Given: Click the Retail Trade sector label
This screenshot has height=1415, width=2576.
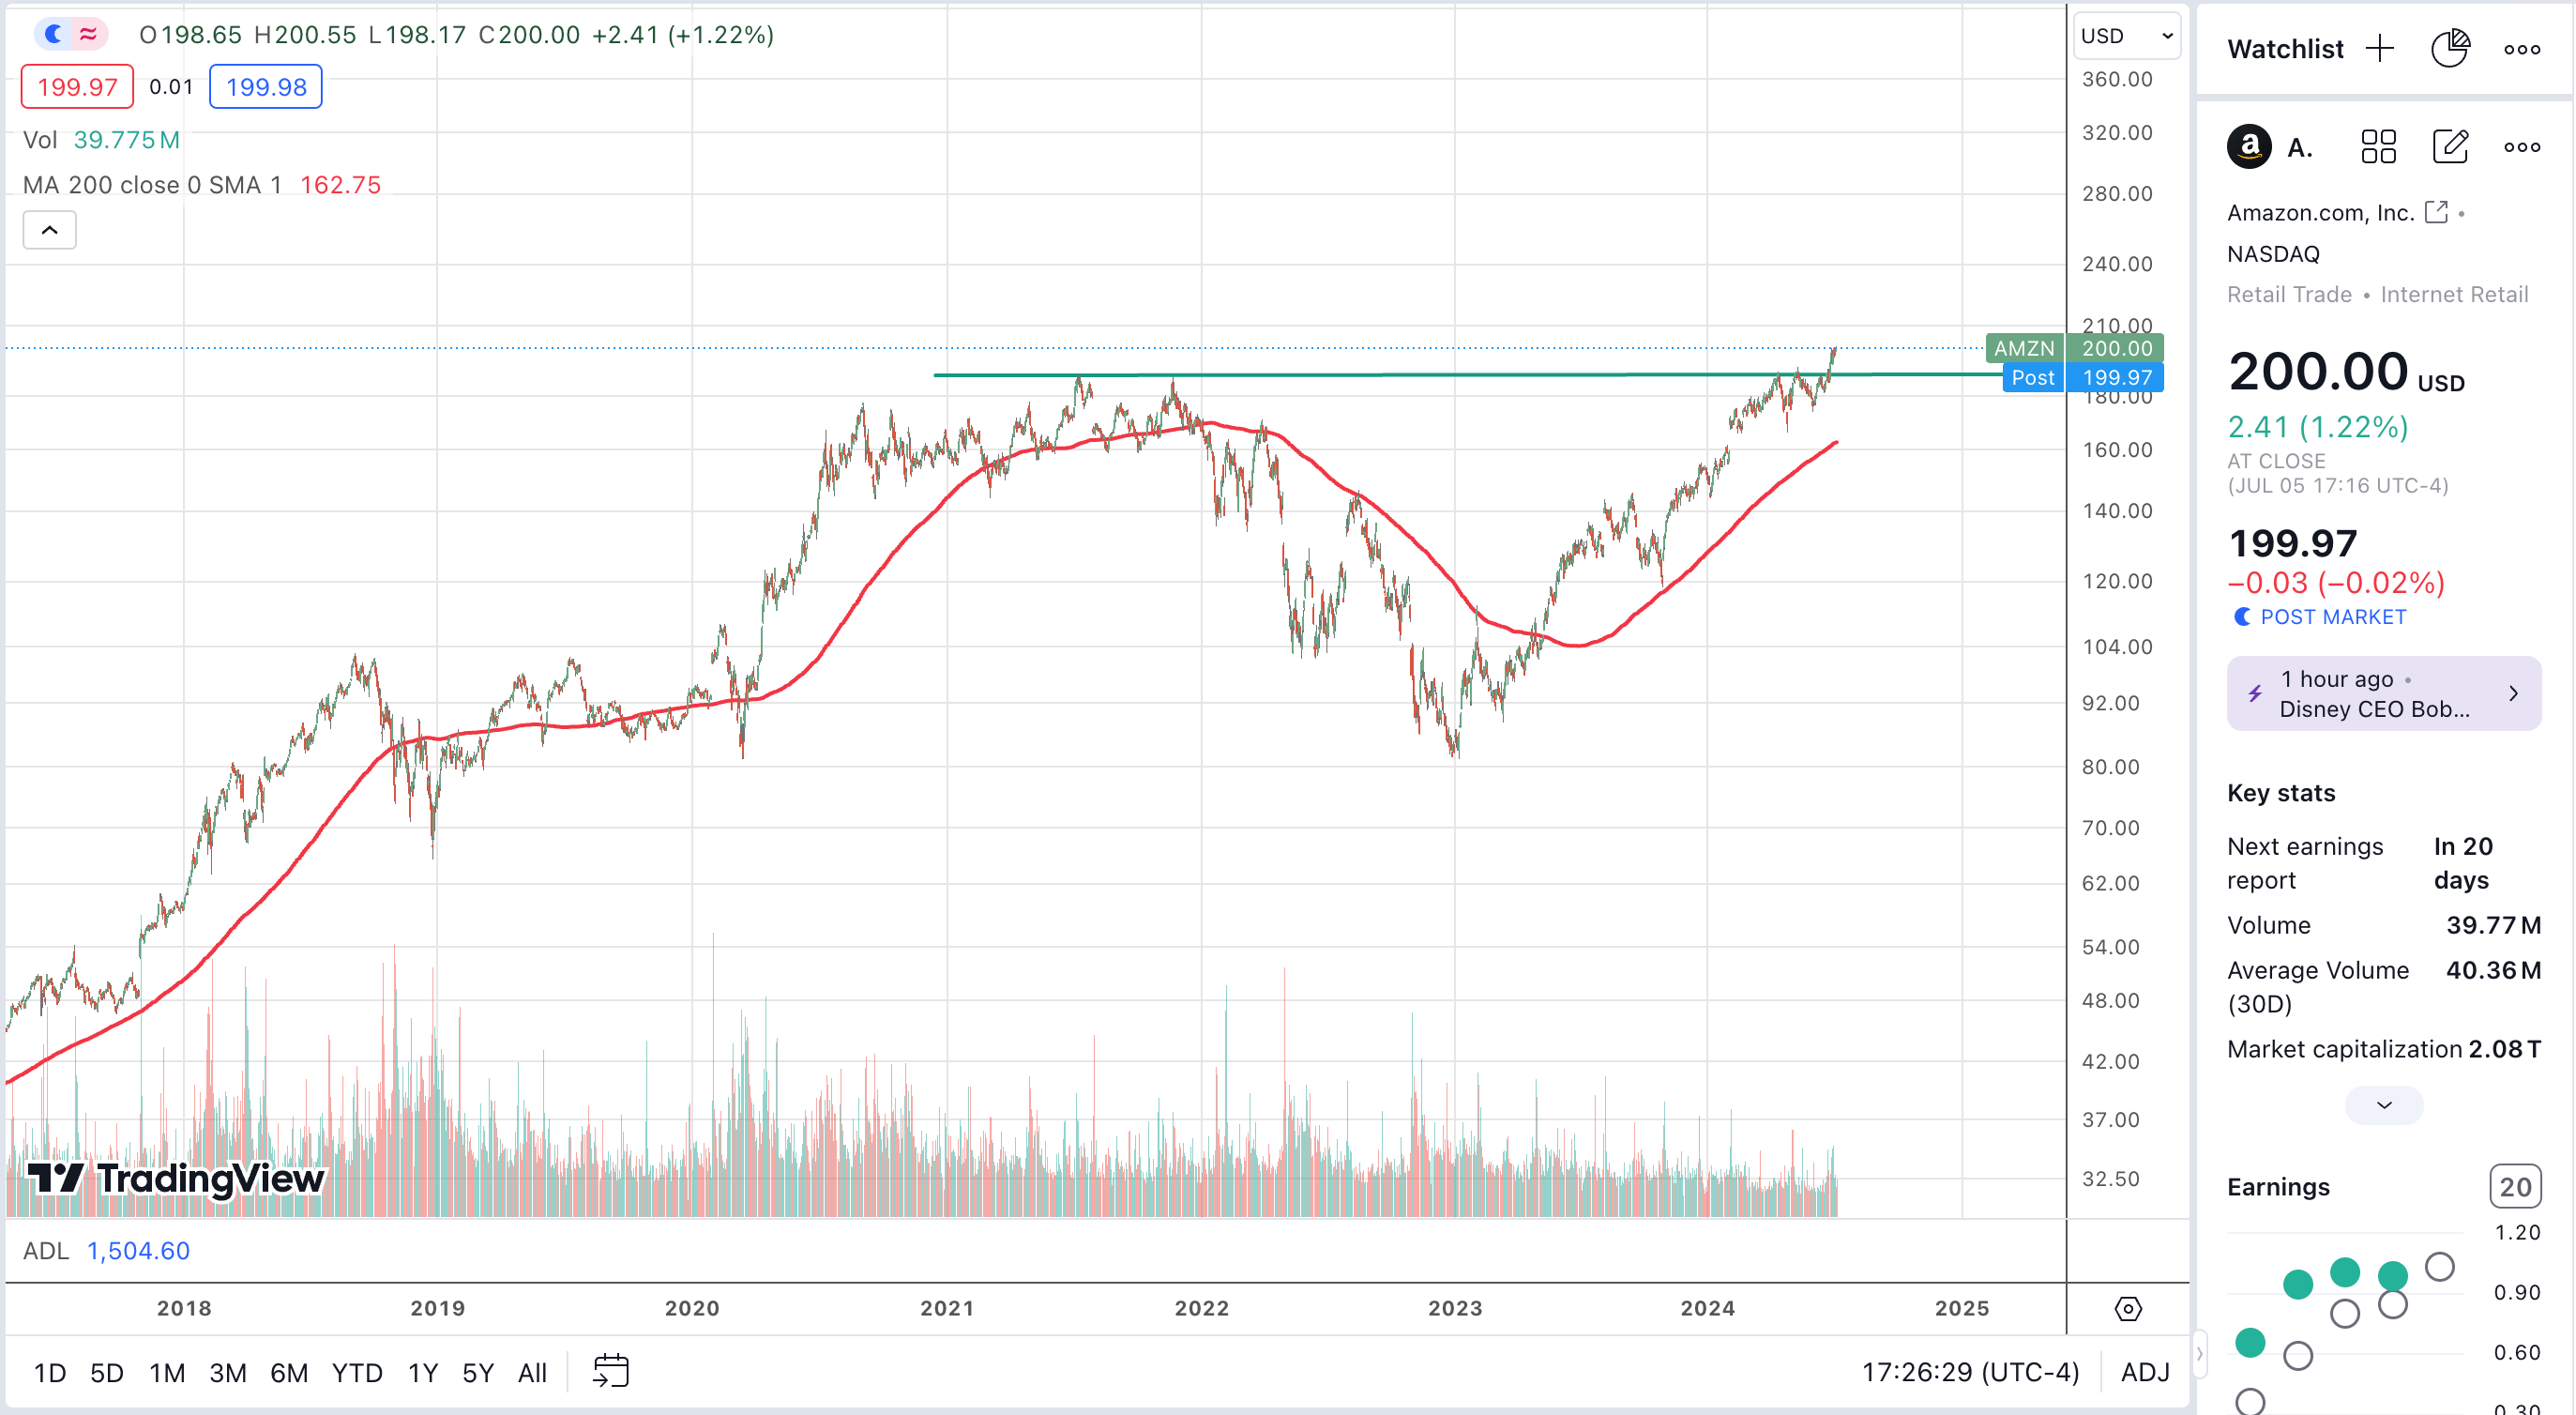Looking at the screenshot, I should [2289, 294].
